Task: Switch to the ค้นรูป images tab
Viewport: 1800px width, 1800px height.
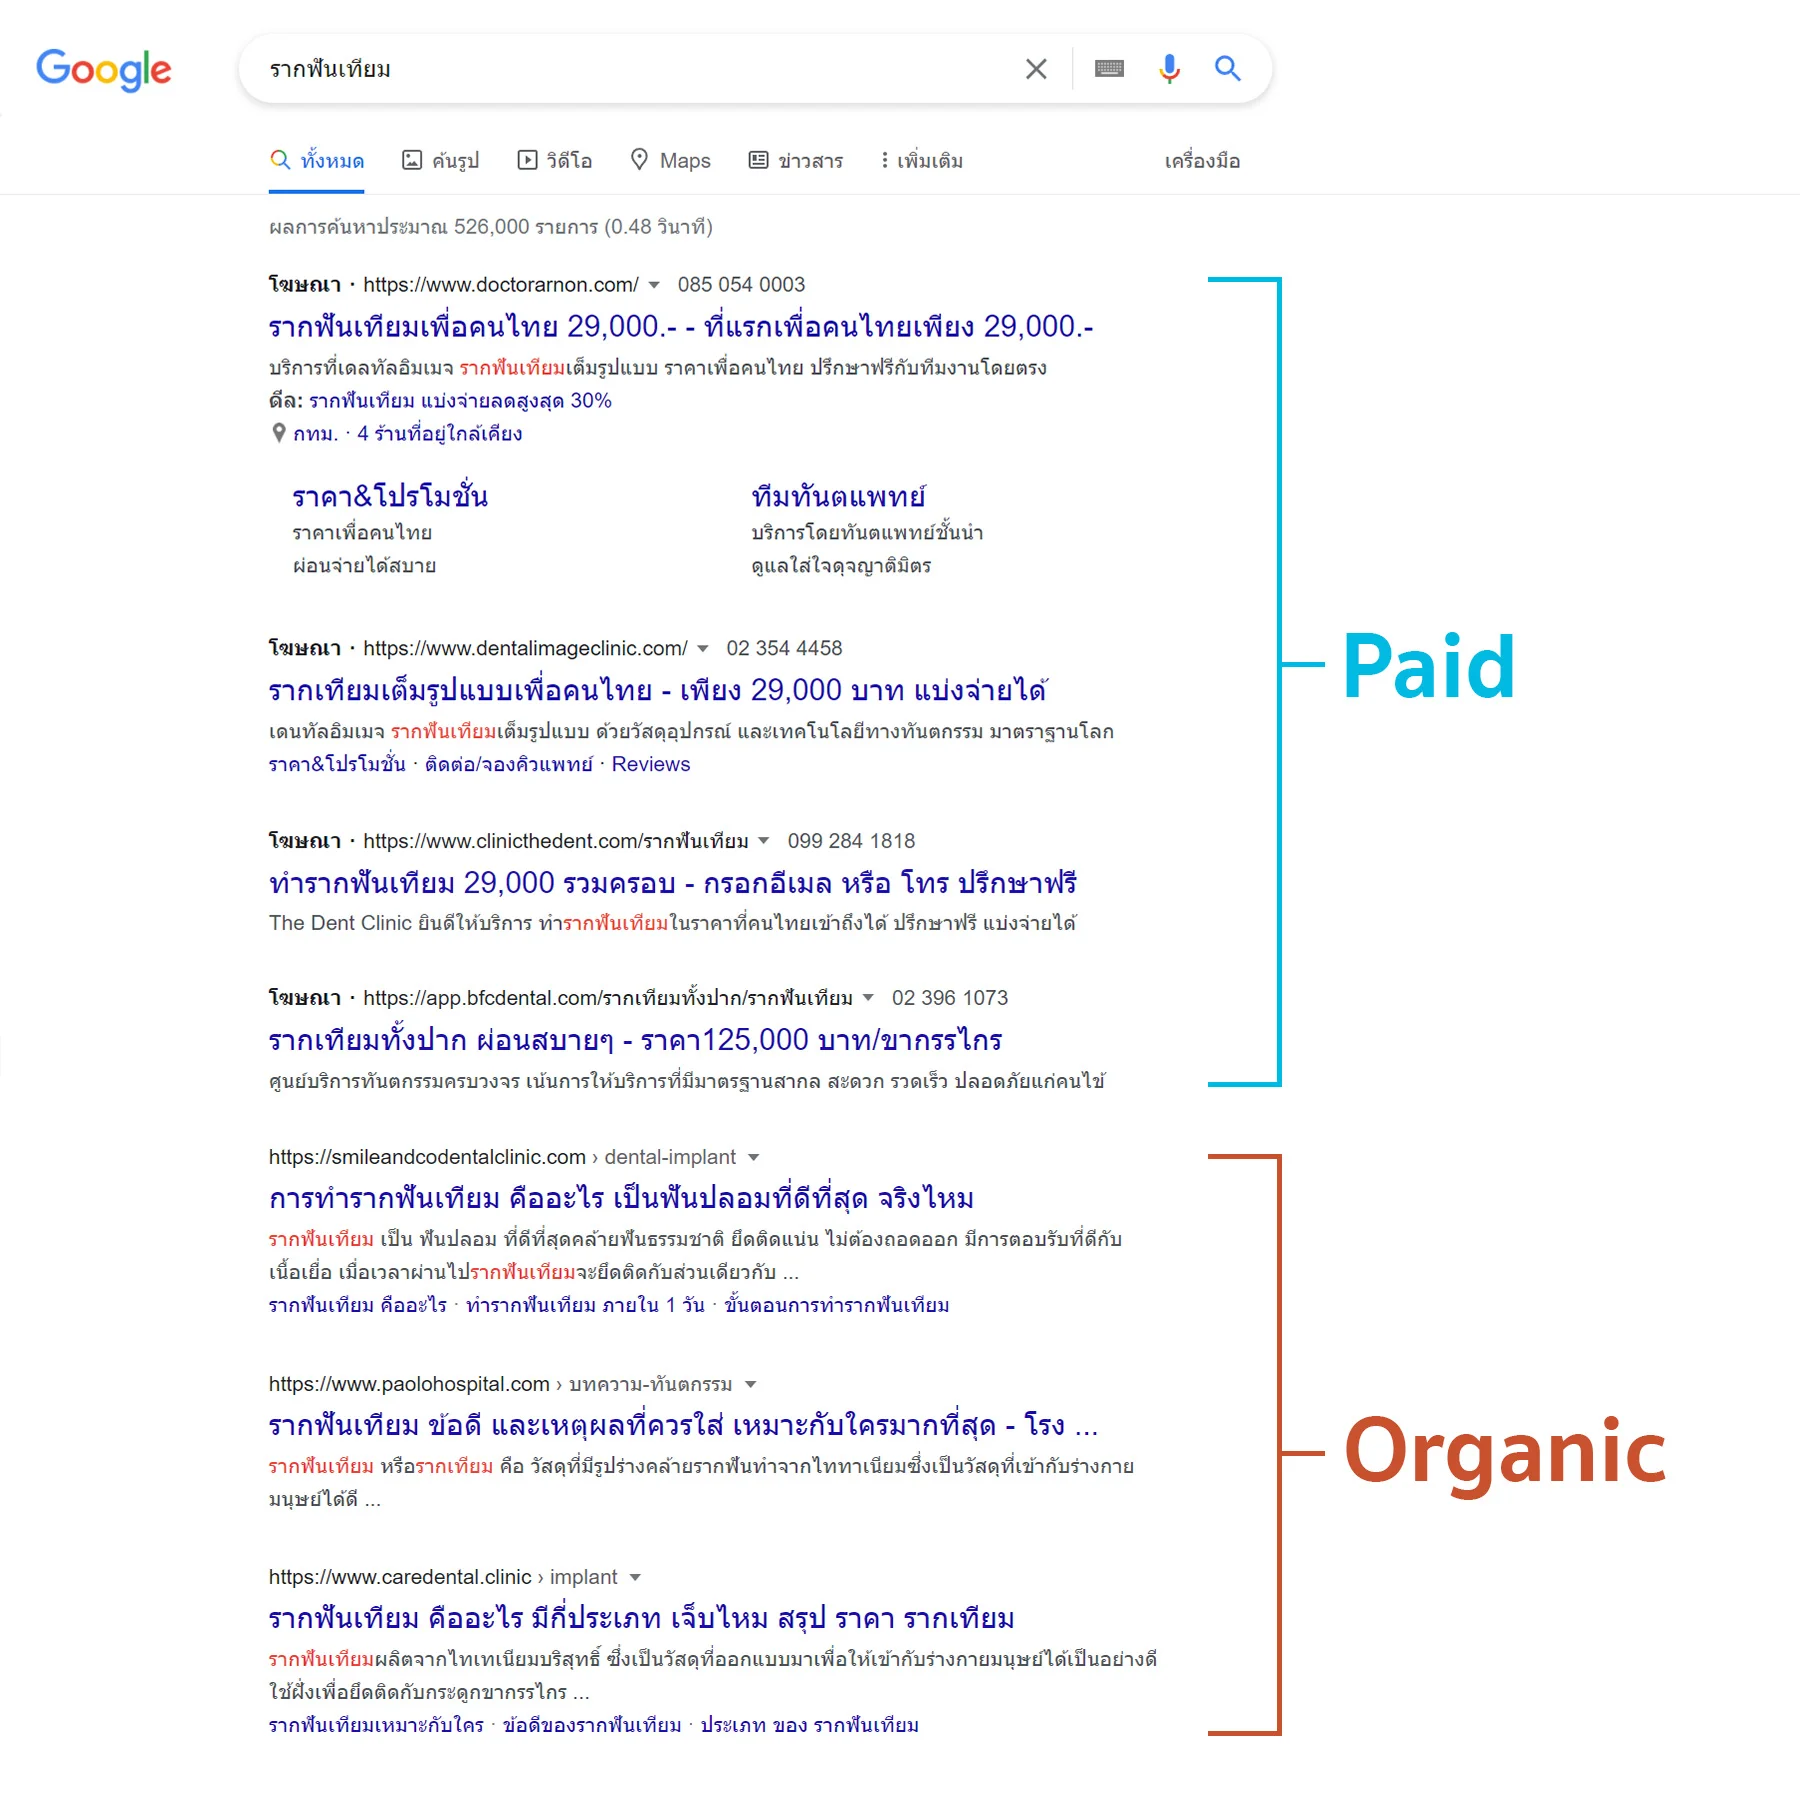Action: click(x=440, y=161)
